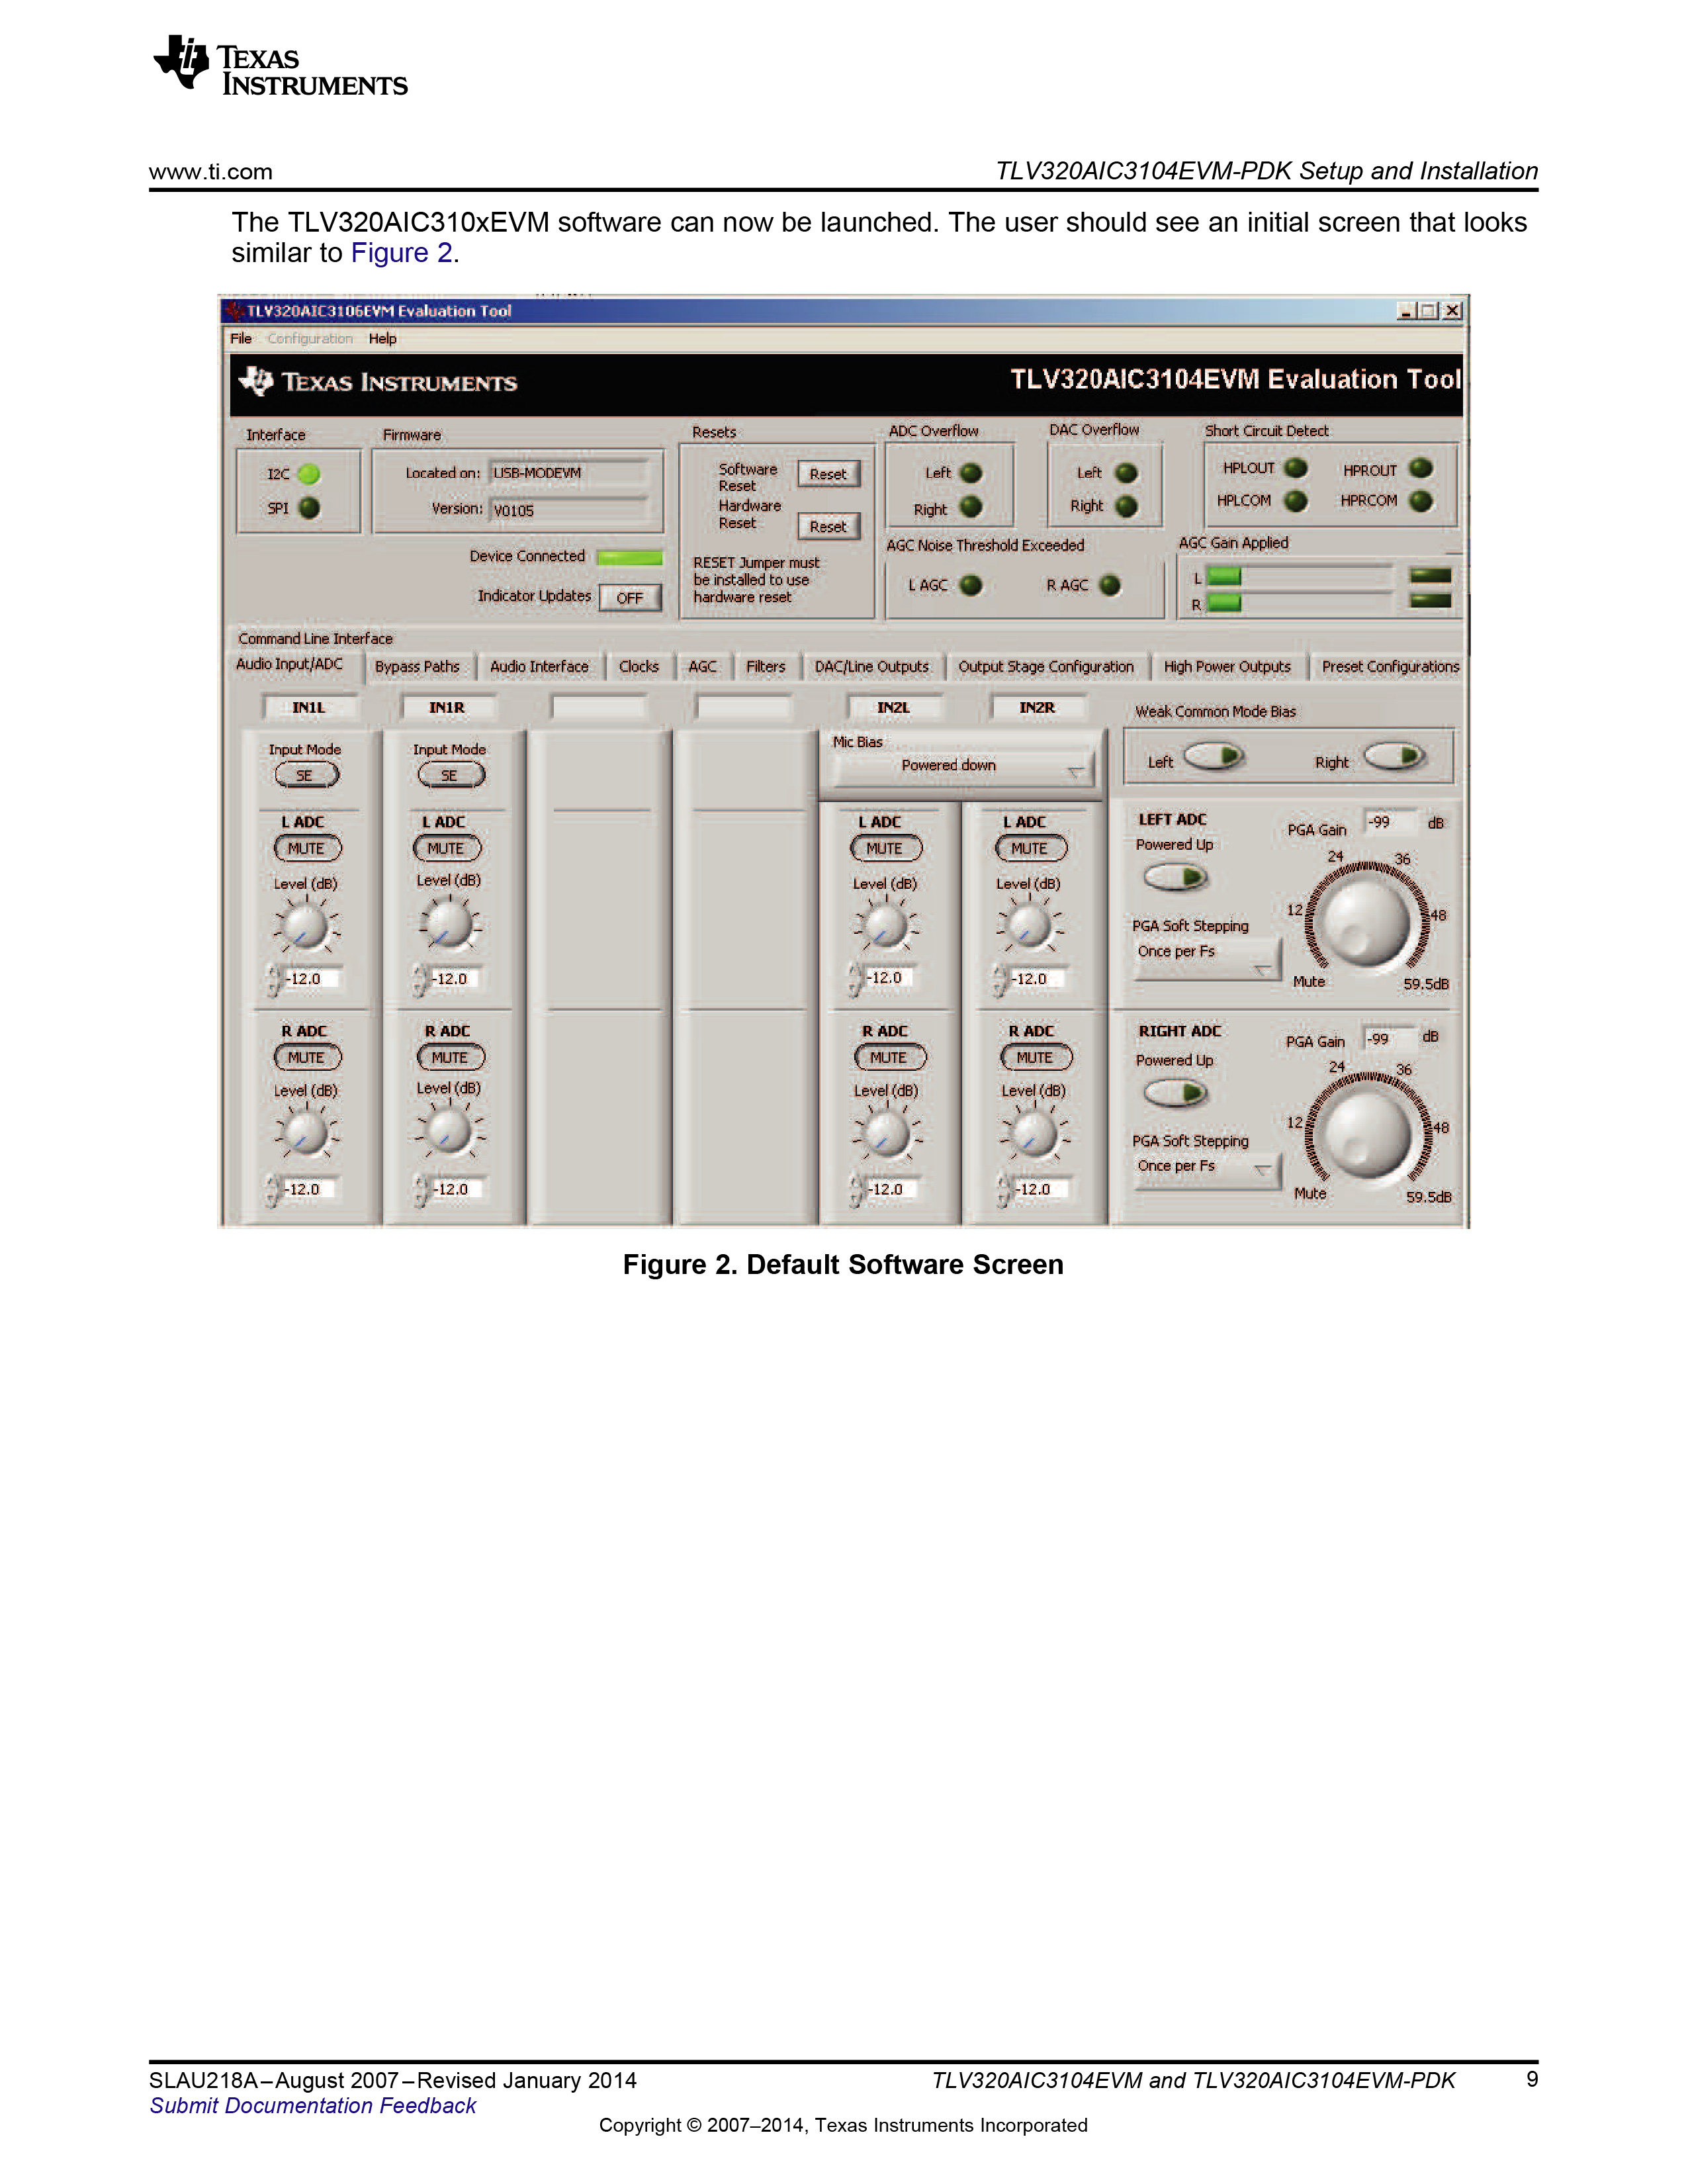Click the HPROUT short circuit indicator
Screen dimensions: 1688x2184
1421,468
